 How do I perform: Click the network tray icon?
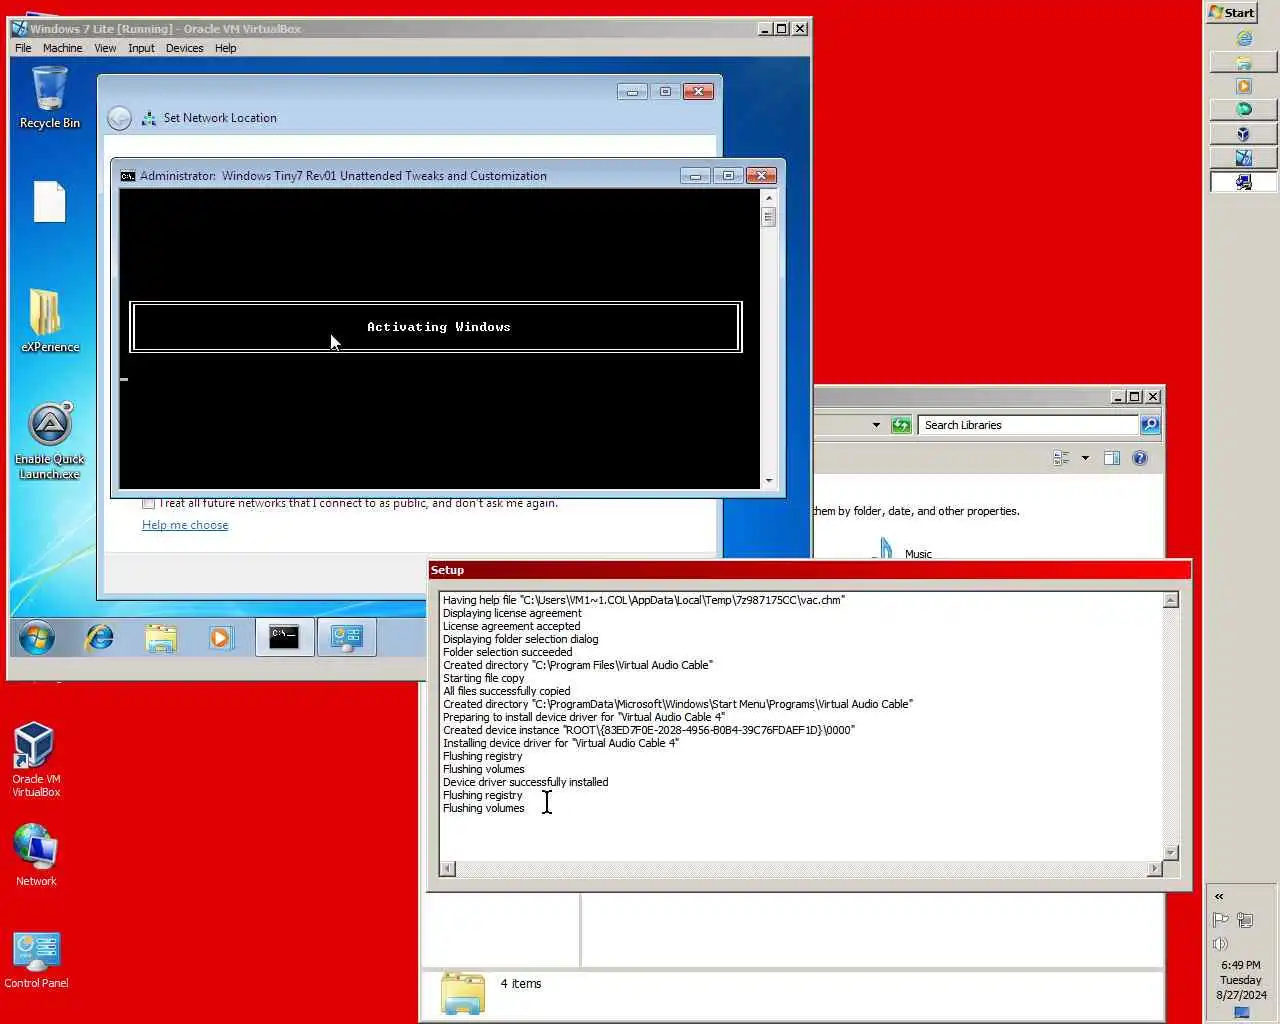click(x=1245, y=920)
